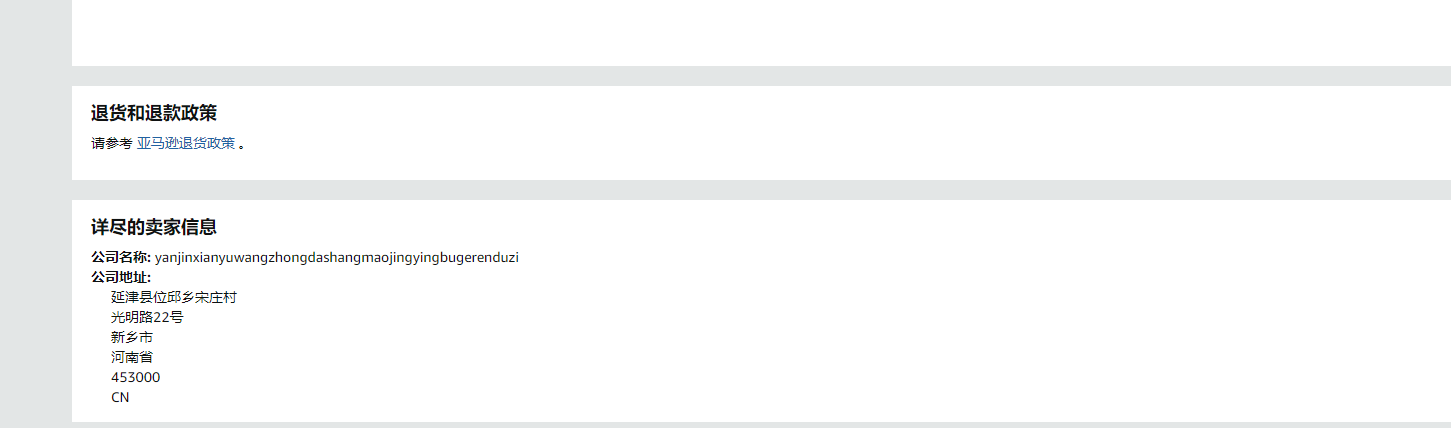Click the country code CN
Screen dimensions: 1451x428
click(120, 397)
